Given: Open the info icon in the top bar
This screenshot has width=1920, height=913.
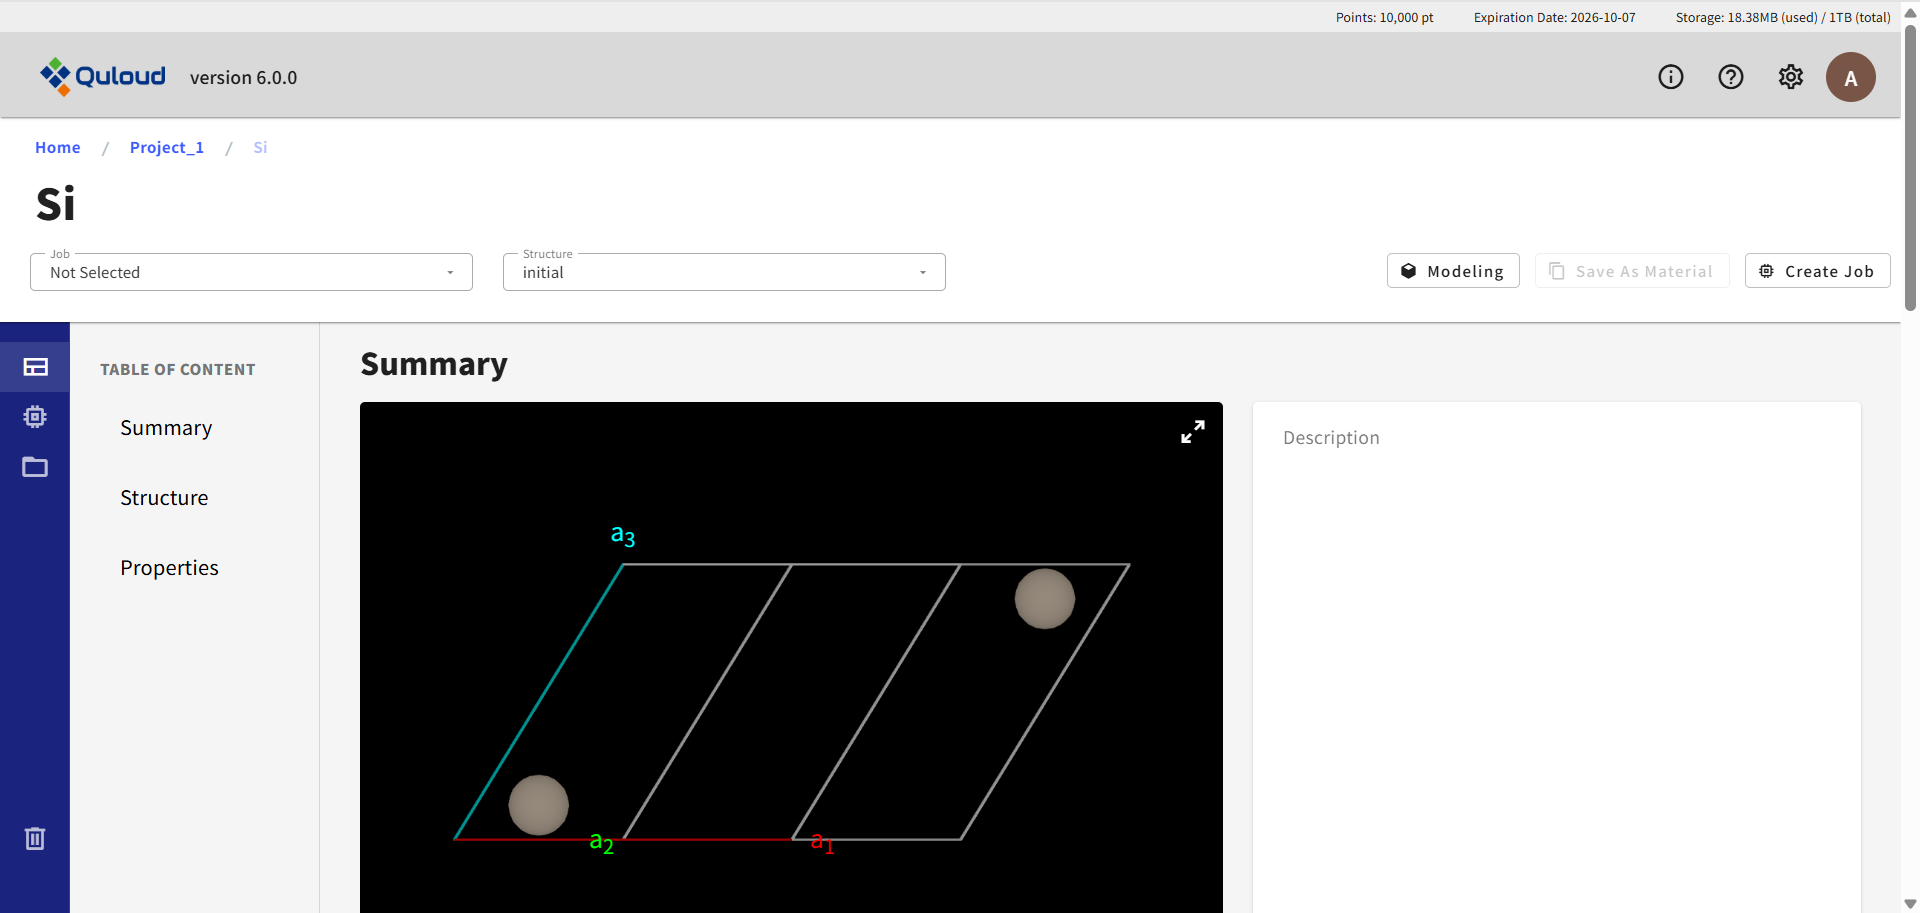Looking at the screenshot, I should [1671, 76].
